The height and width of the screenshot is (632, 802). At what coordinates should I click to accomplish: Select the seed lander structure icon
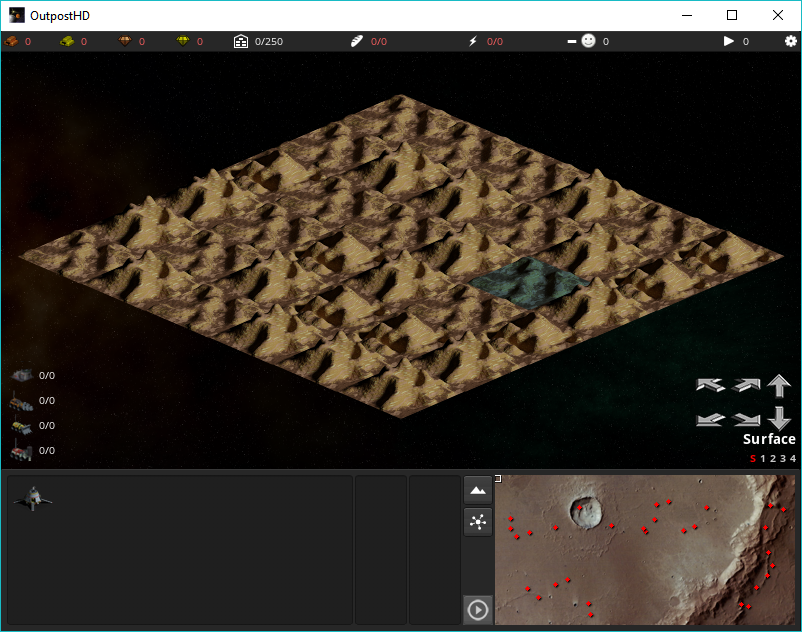pyautogui.click(x=32, y=497)
